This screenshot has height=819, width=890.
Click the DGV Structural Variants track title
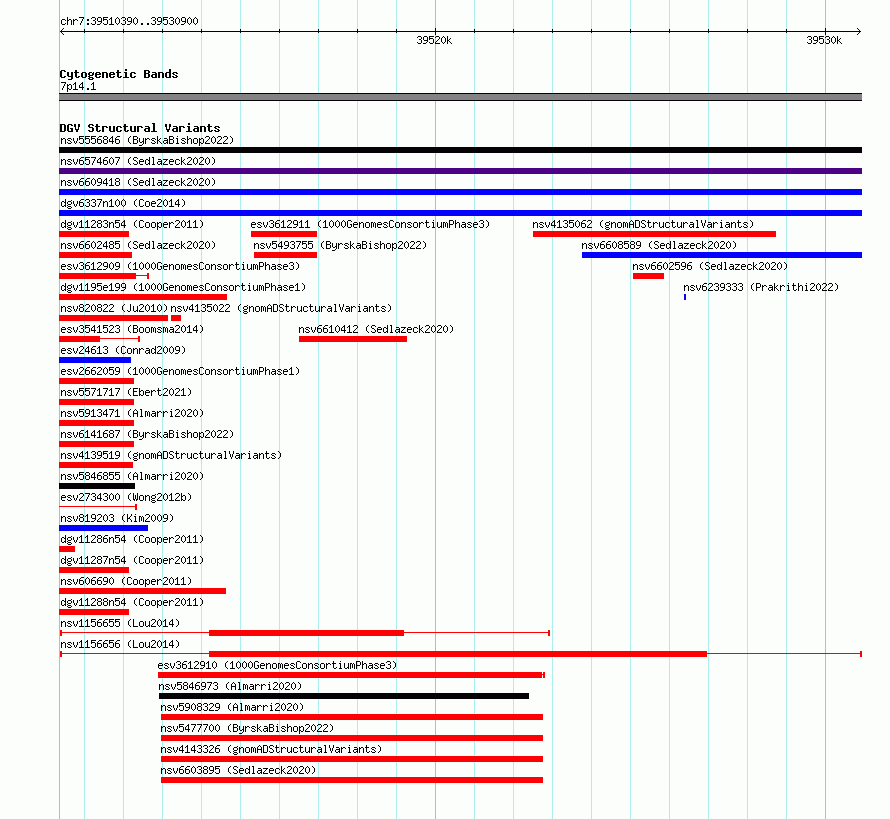coord(140,128)
